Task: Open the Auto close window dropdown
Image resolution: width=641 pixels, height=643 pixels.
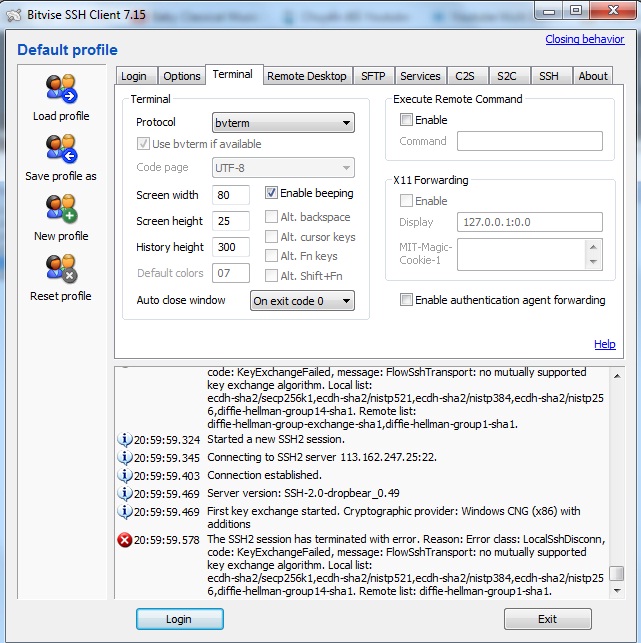Action: click(x=302, y=301)
